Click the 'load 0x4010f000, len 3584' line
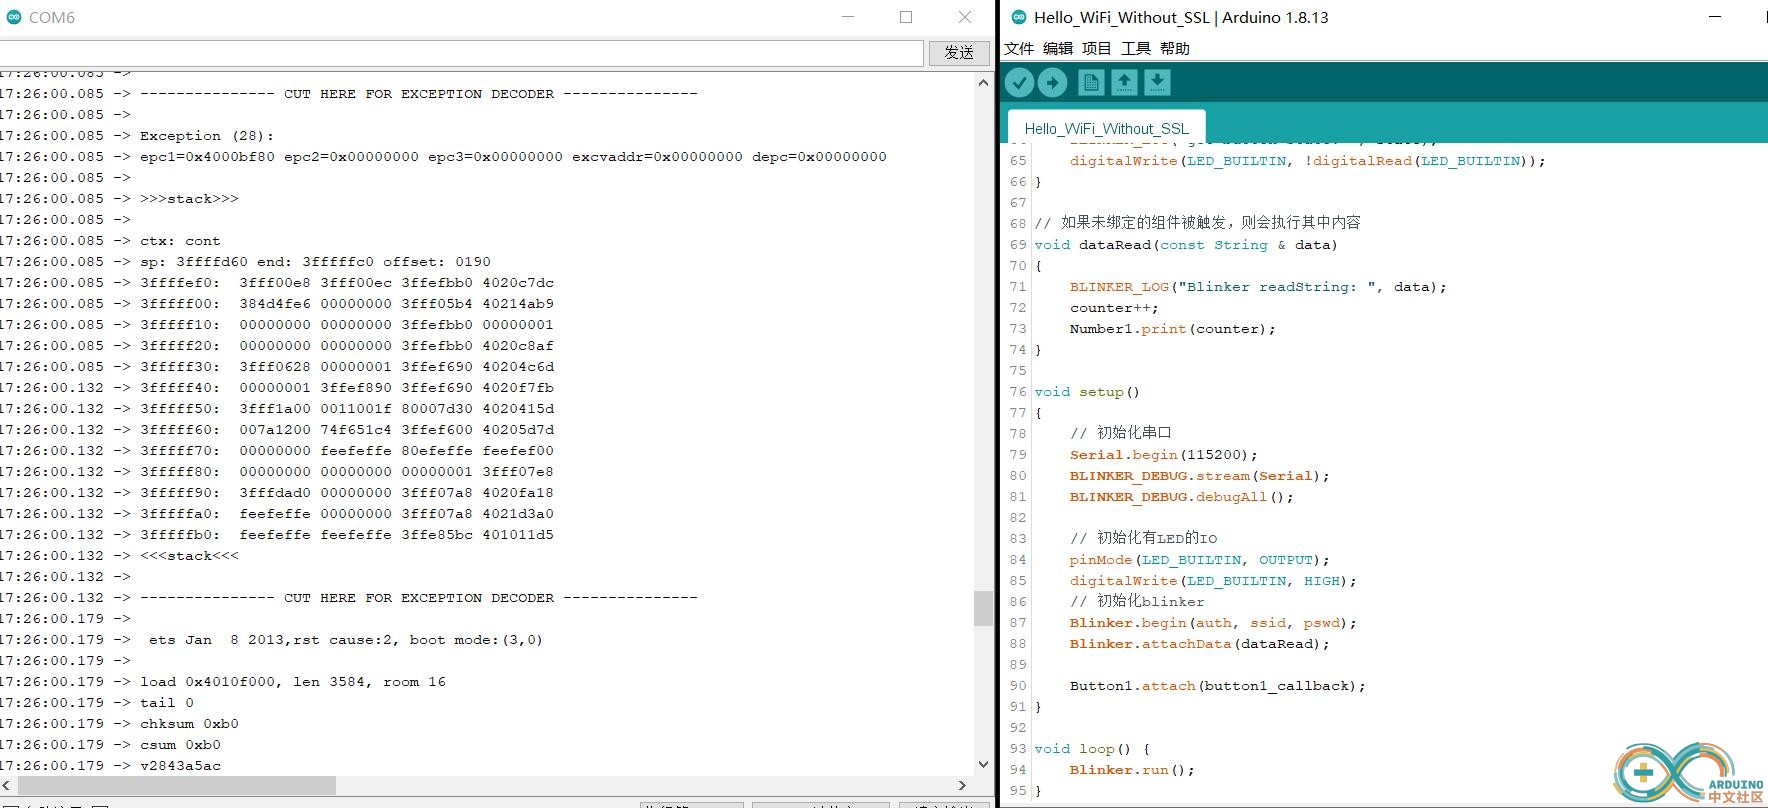This screenshot has width=1768, height=808. (x=293, y=681)
